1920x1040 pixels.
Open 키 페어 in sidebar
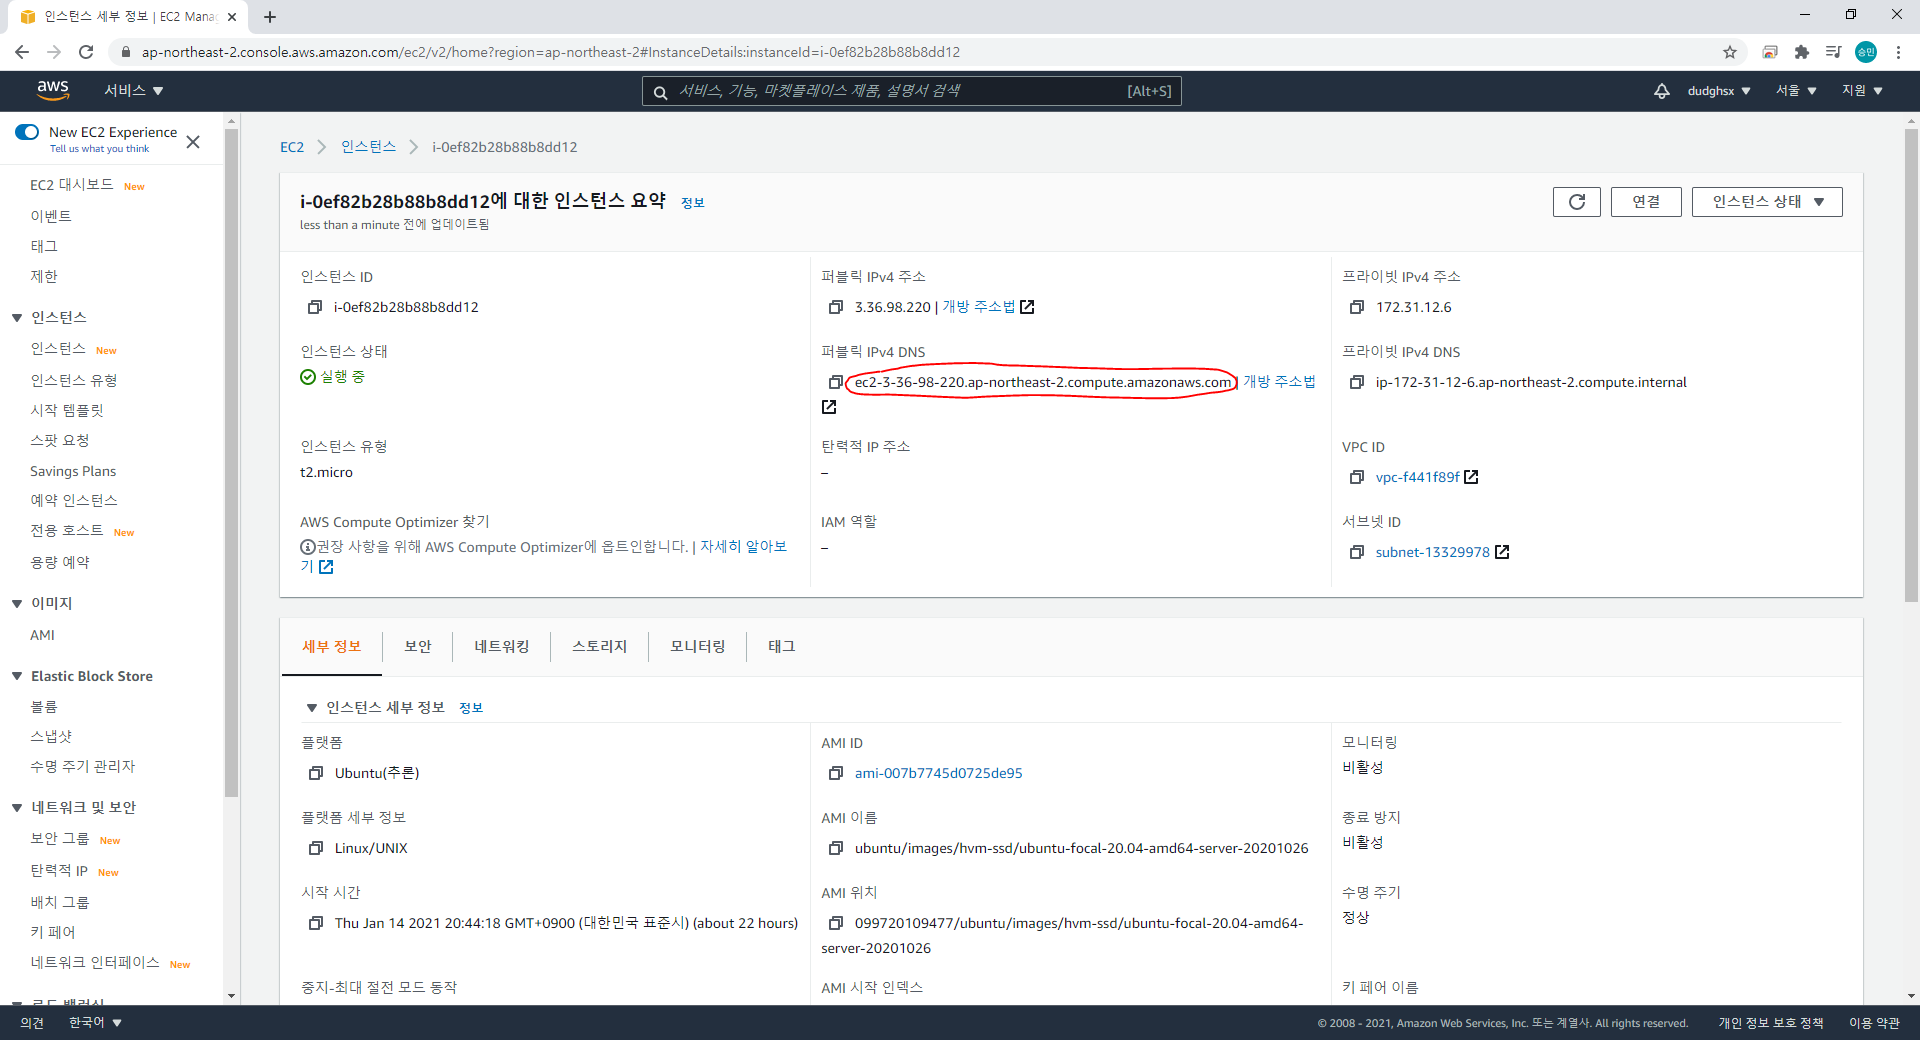(53, 933)
